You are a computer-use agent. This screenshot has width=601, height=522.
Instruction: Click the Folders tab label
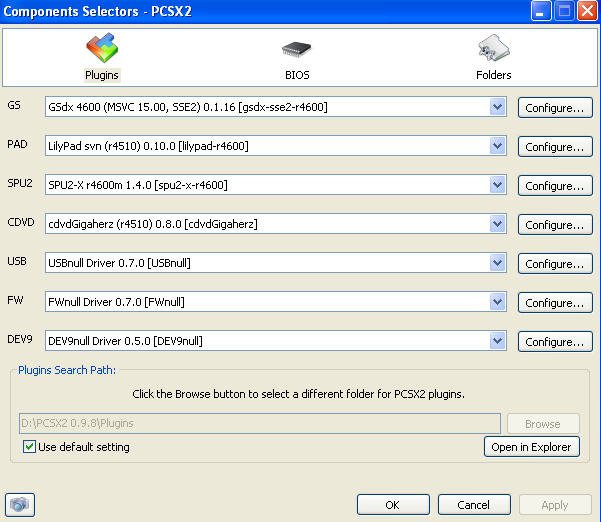(x=494, y=75)
